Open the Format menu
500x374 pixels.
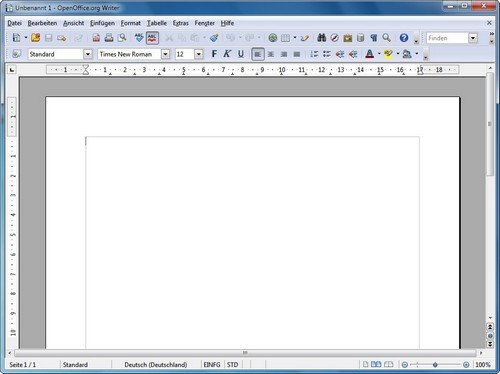pyautogui.click(x=131, y=23)
